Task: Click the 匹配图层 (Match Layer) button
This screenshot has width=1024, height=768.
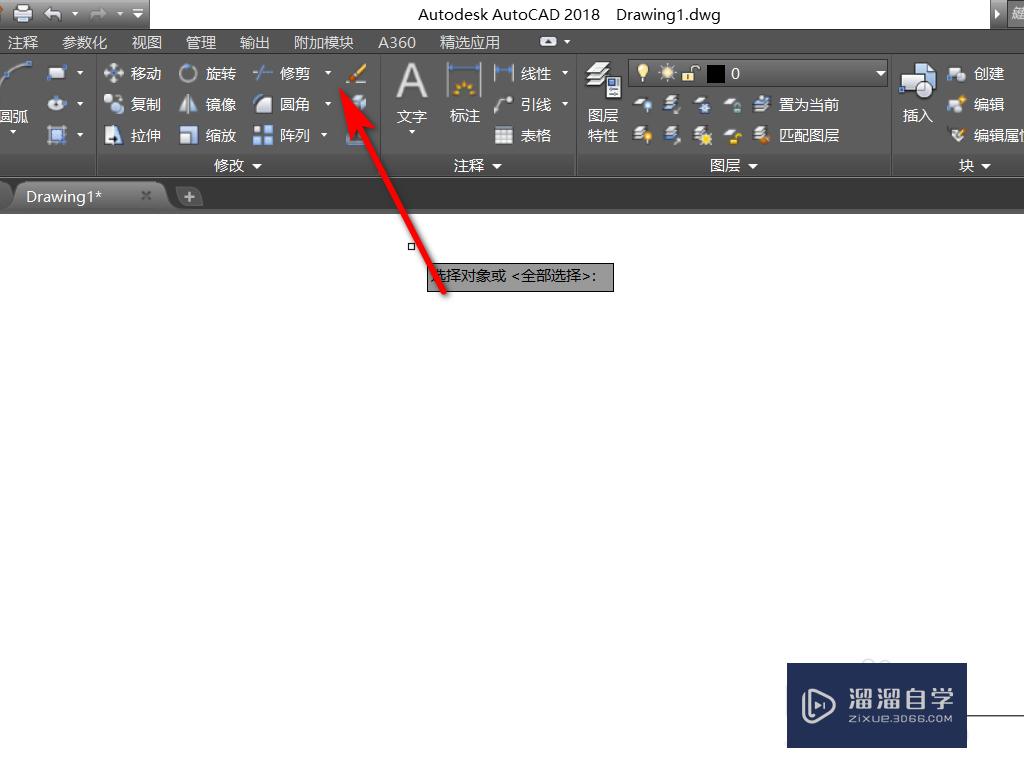Action: [x=808, y=135]
